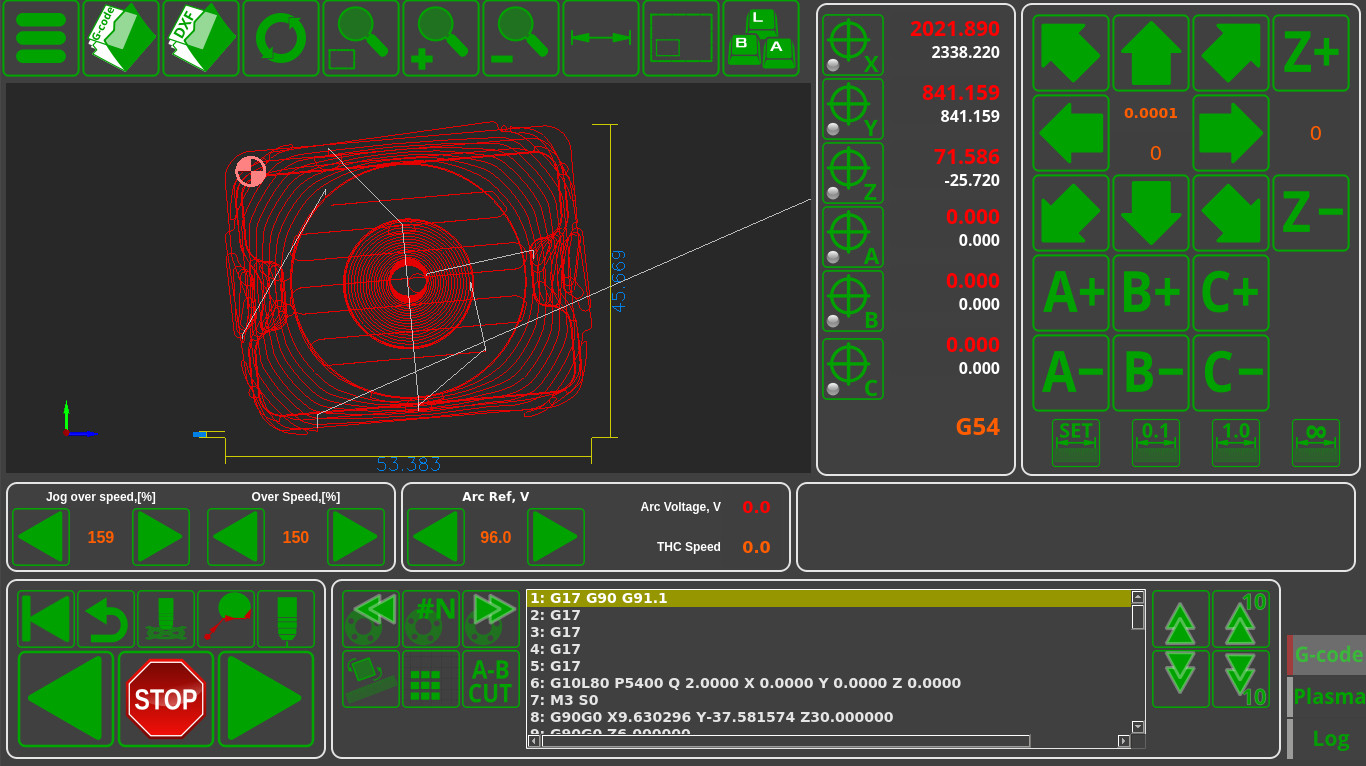Click the A-B CUT button
The image size is (1366, 766).
[x=490, y=680]
